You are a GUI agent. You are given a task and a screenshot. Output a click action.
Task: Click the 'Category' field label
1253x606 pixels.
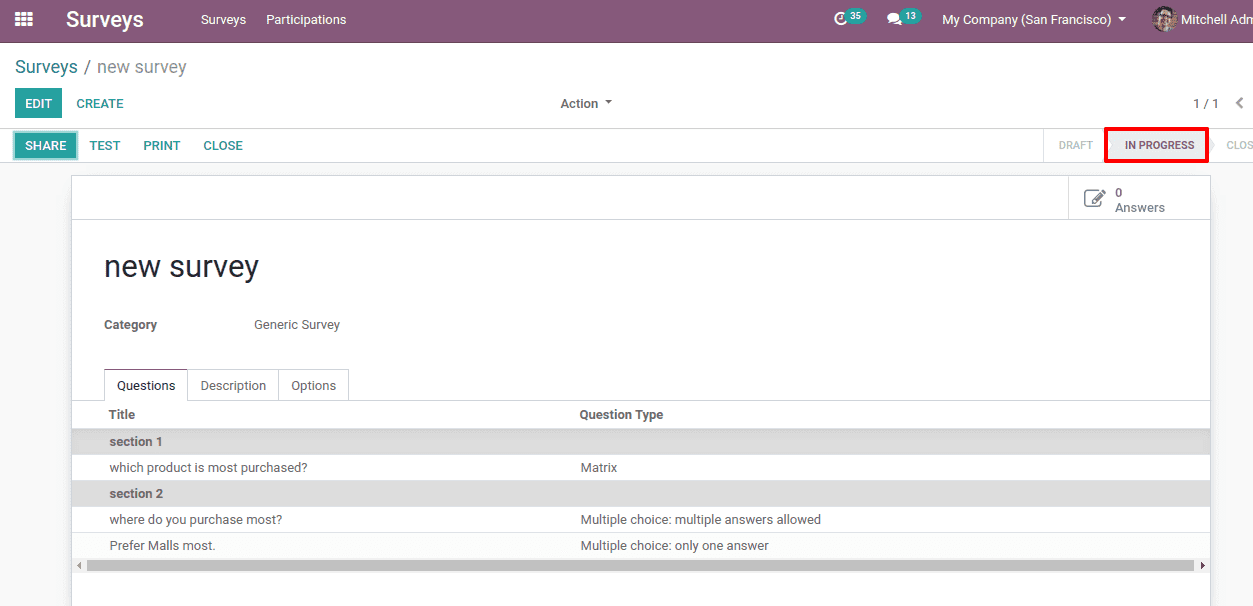130,324
